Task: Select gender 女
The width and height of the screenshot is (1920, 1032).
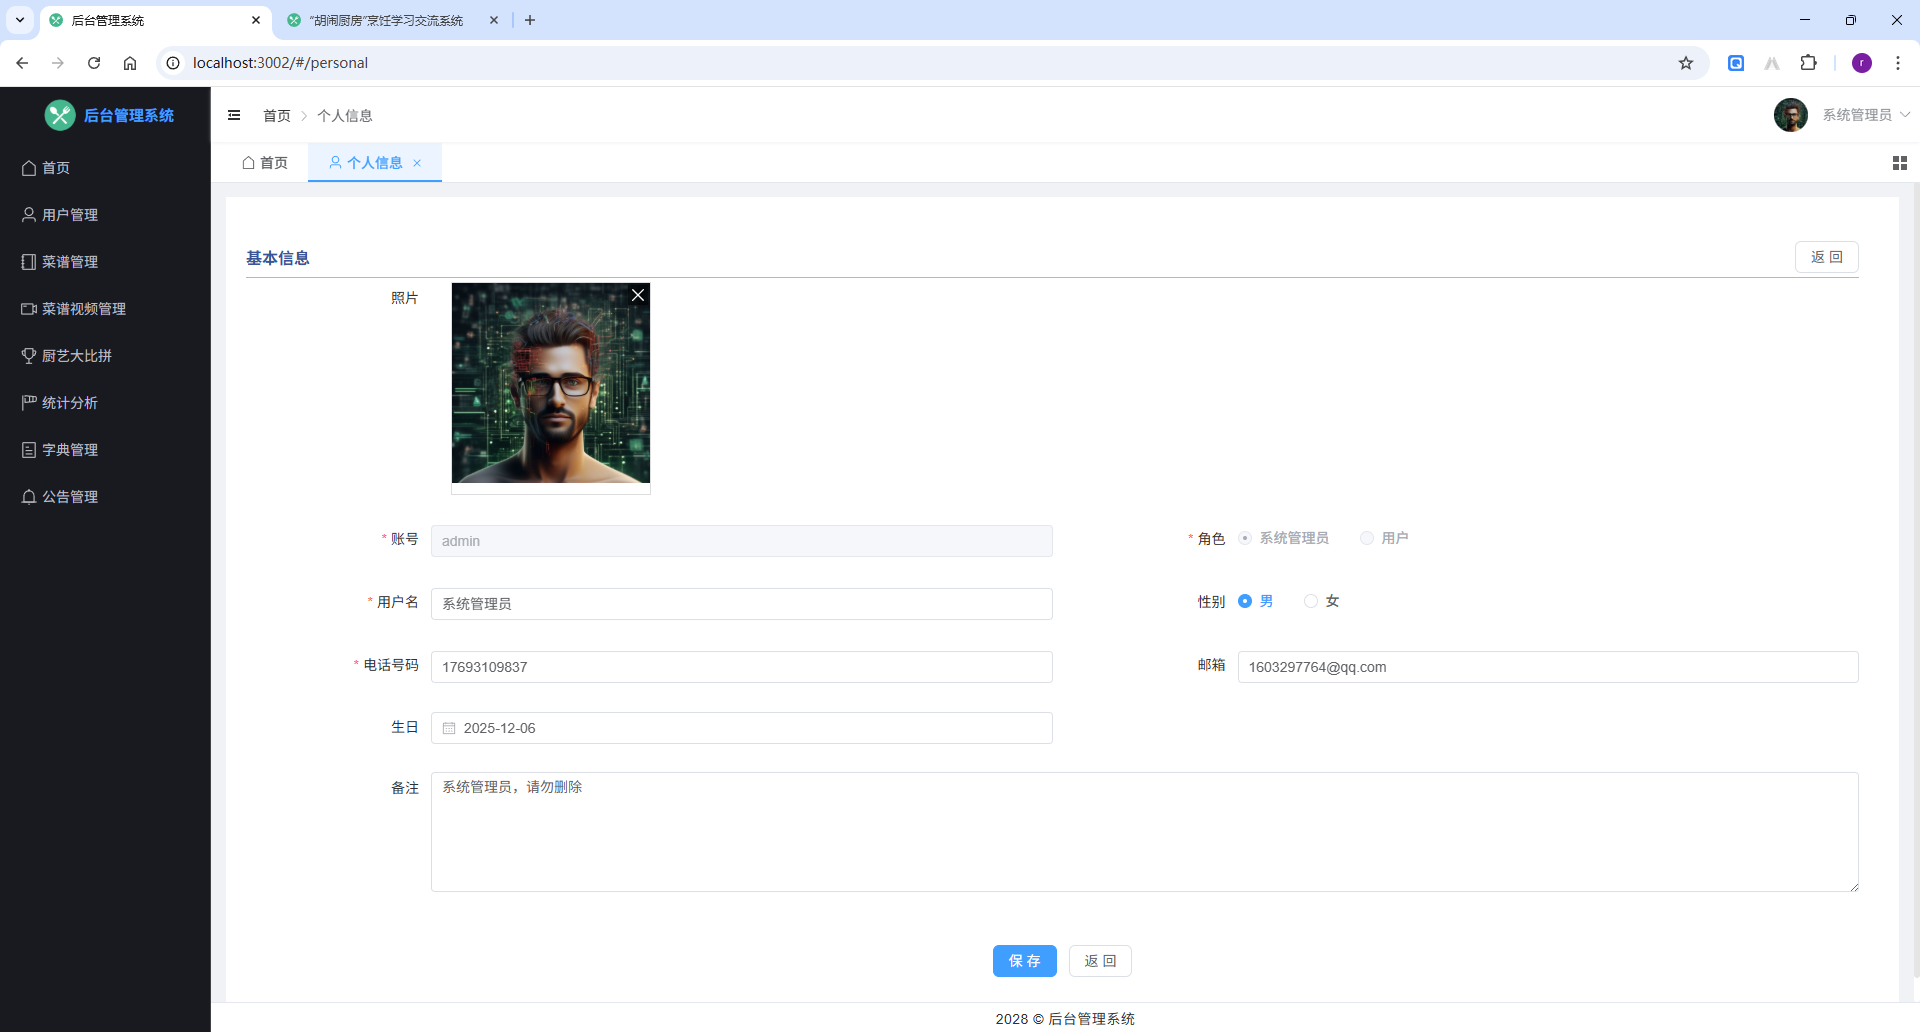Action: click(1310, 601)
